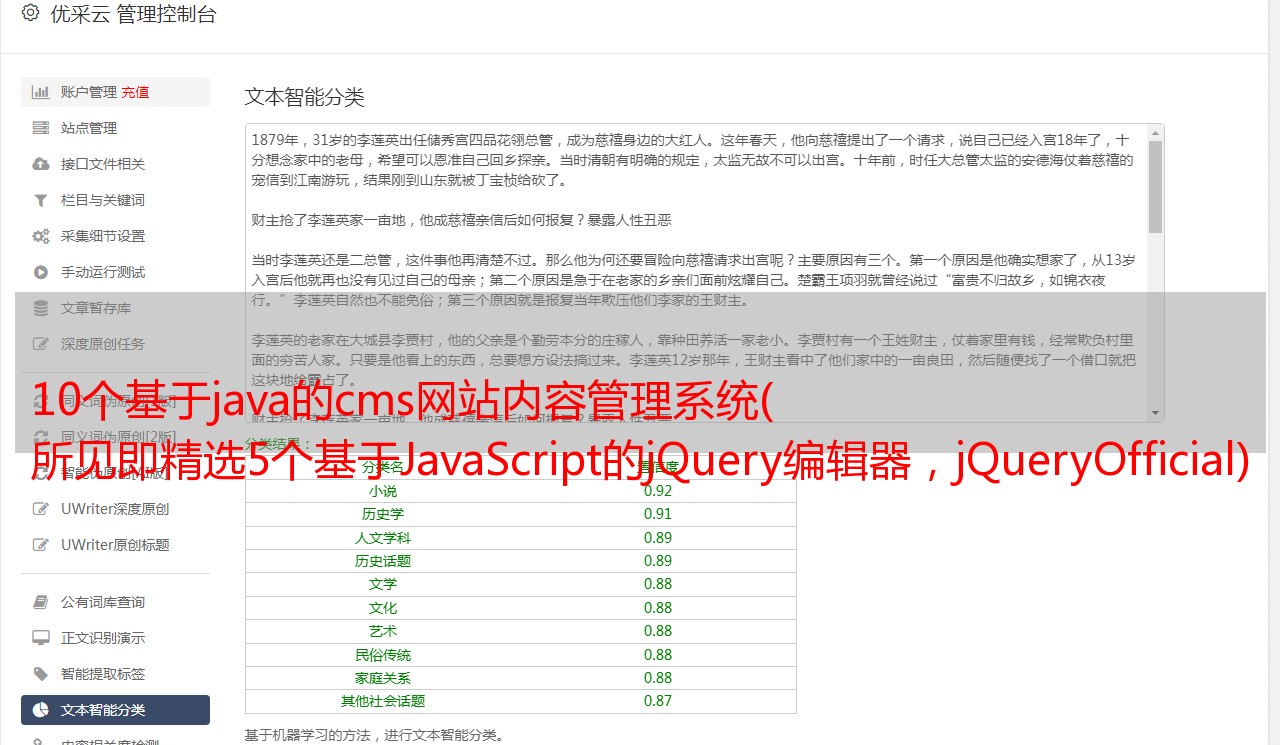This screenshot has width=1280, height=745.
Task: Click the edit icon for UWriter深度原创
Action: point(41,509)
